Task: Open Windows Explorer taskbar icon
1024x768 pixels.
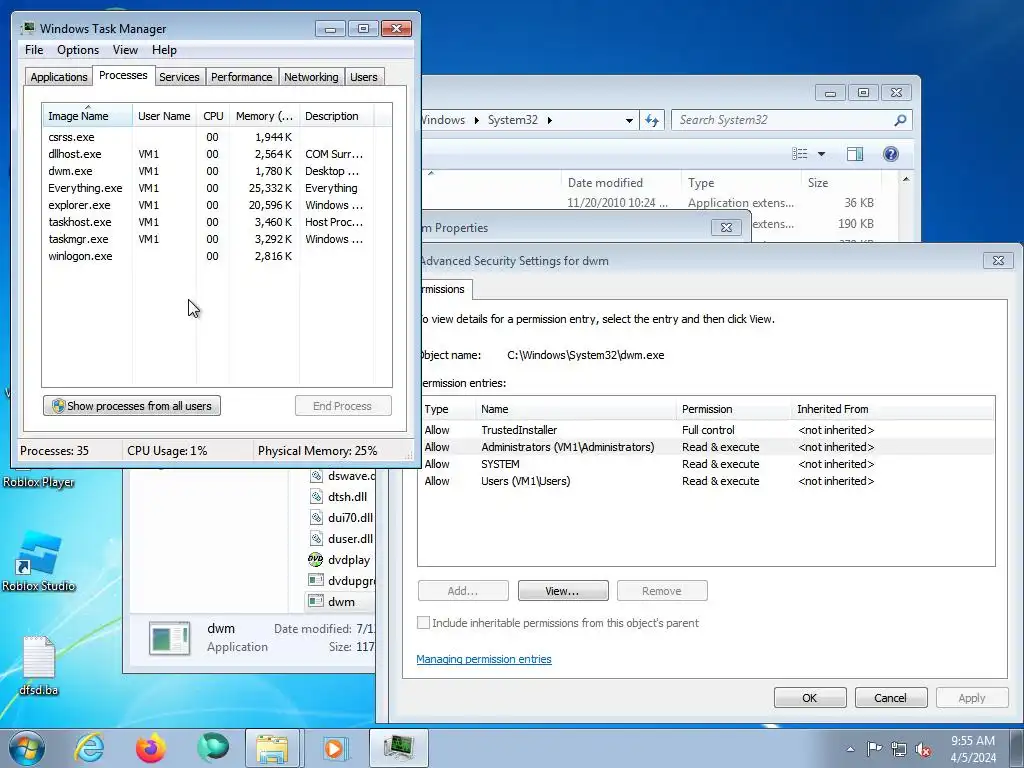Action: click(x=272, y=748)
